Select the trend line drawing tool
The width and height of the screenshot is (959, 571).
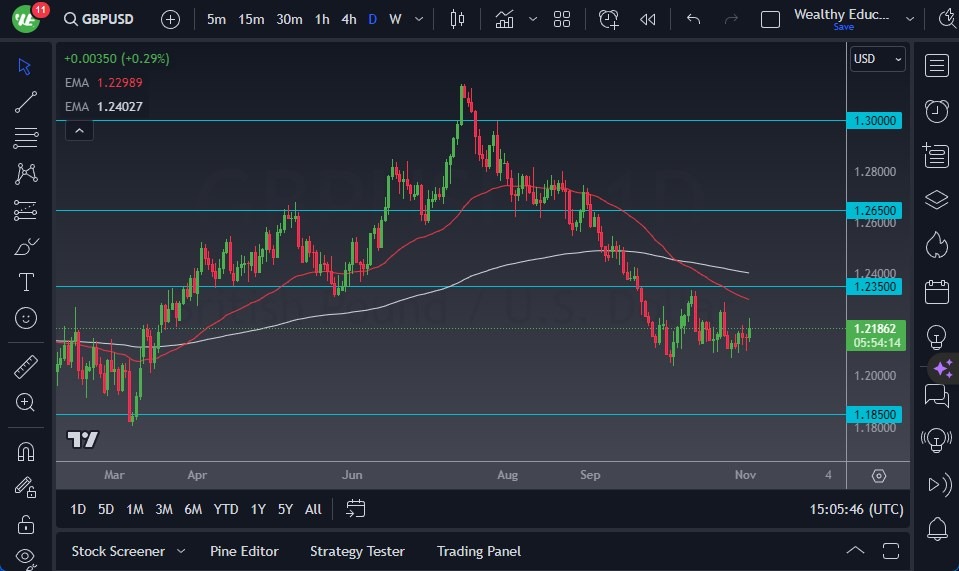[x=26, y=102]
